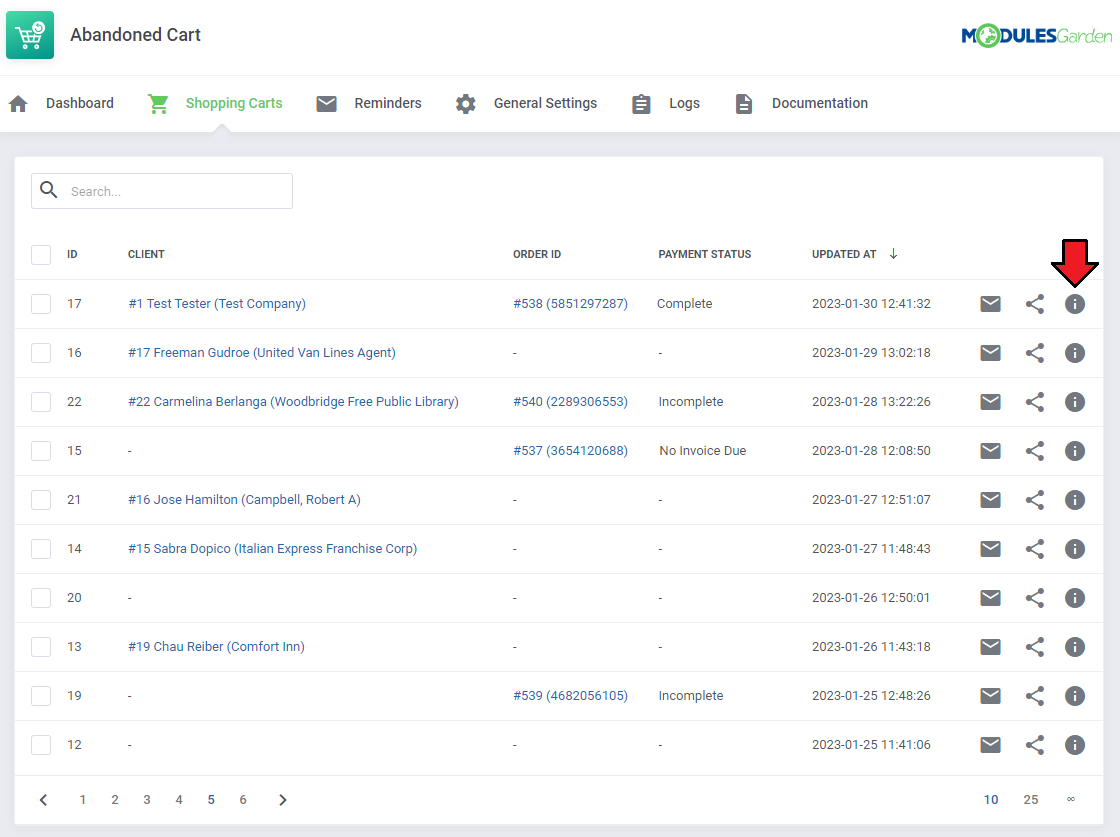Image resolution: width=1120 pixels, height=837 pixels.
Task: Click the '2023-01-30 12:41:32' timestamp
Action: (871, 304)
